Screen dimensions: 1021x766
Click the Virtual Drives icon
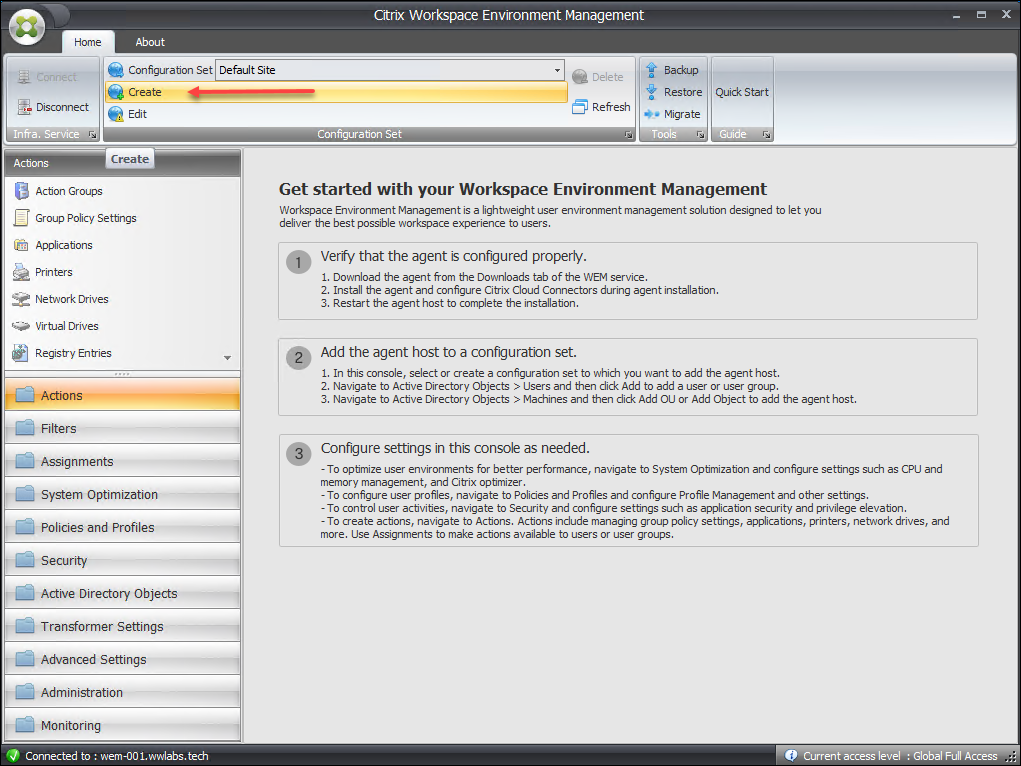[21, 326]
